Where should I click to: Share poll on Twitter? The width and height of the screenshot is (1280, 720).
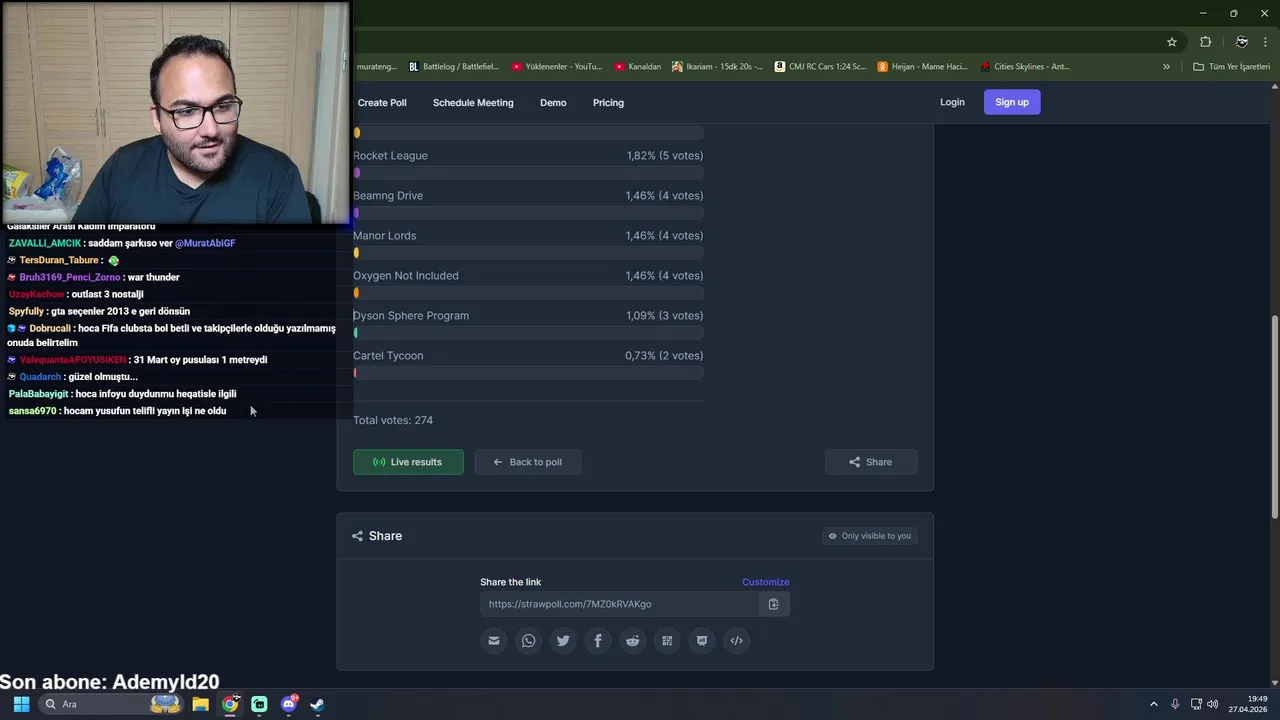[563, 641]
